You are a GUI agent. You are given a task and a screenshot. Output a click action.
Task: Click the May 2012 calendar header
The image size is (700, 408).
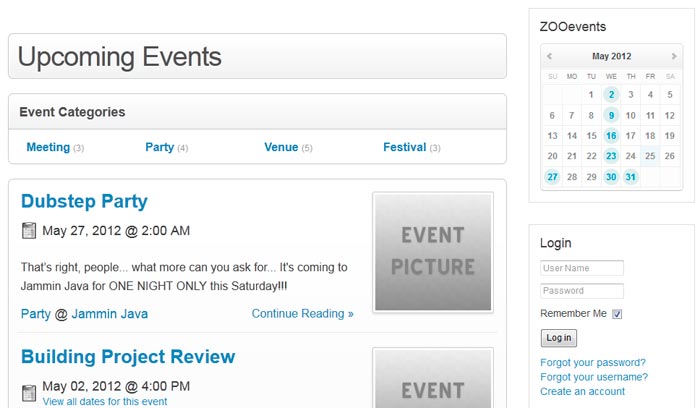tap(612, 56)
